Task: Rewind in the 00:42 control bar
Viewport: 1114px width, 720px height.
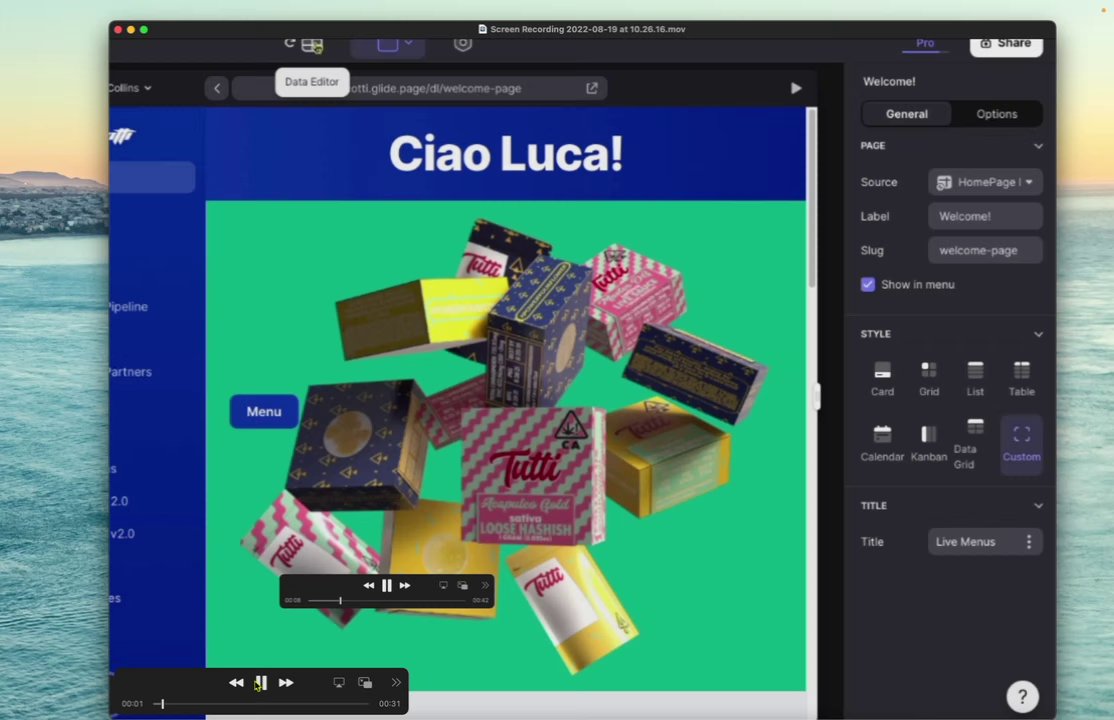Action: point(368,585)
